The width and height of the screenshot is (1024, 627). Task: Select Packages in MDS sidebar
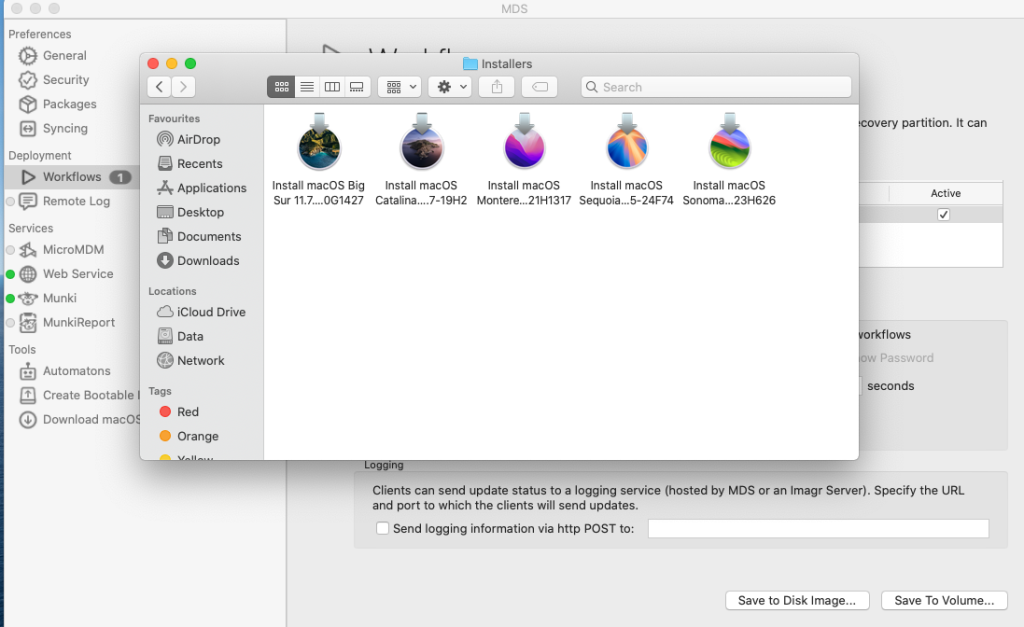tap(57, 104)
